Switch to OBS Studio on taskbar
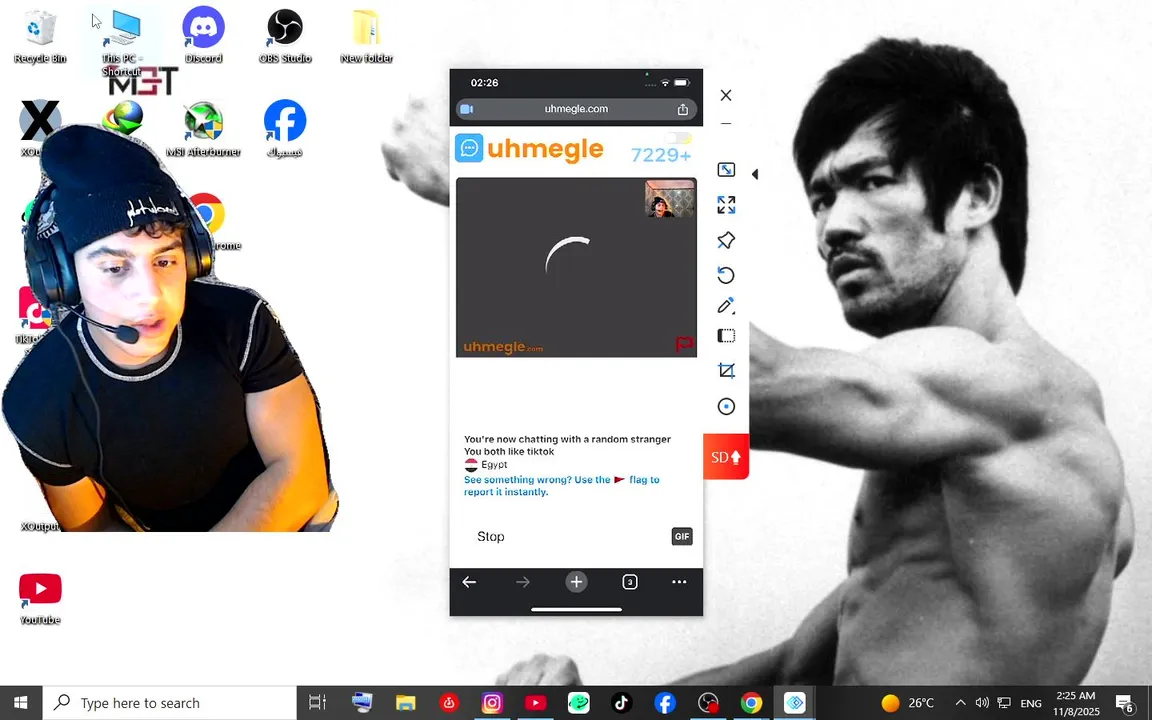 point(708,703)
